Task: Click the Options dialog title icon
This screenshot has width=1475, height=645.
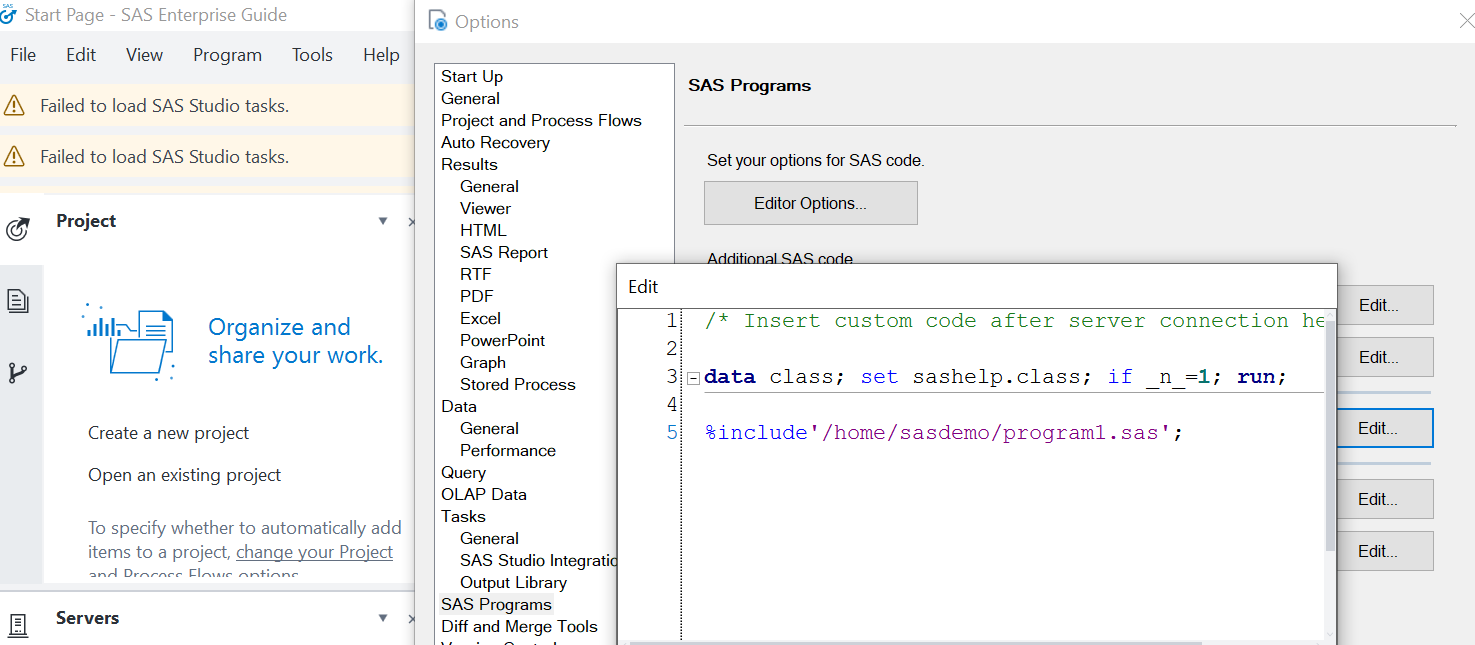Action: 437,21
